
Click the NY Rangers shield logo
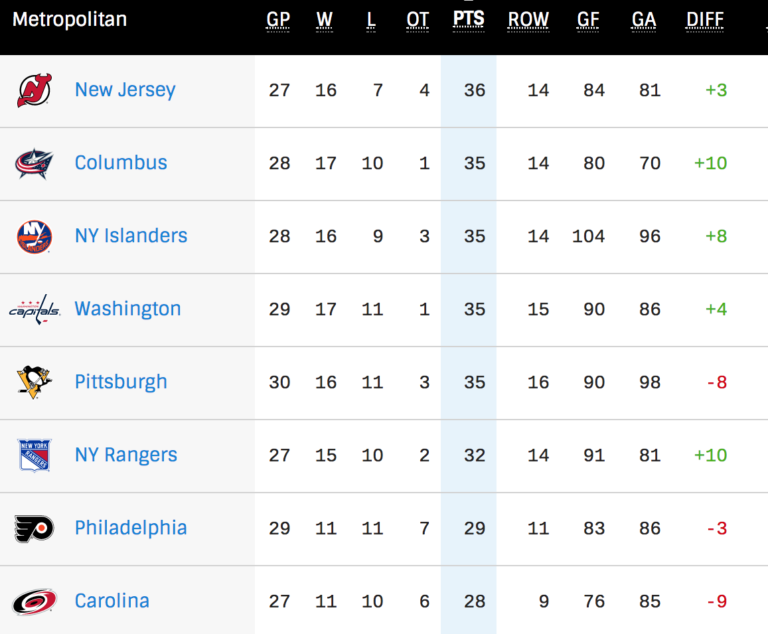[x=35, y=455]
